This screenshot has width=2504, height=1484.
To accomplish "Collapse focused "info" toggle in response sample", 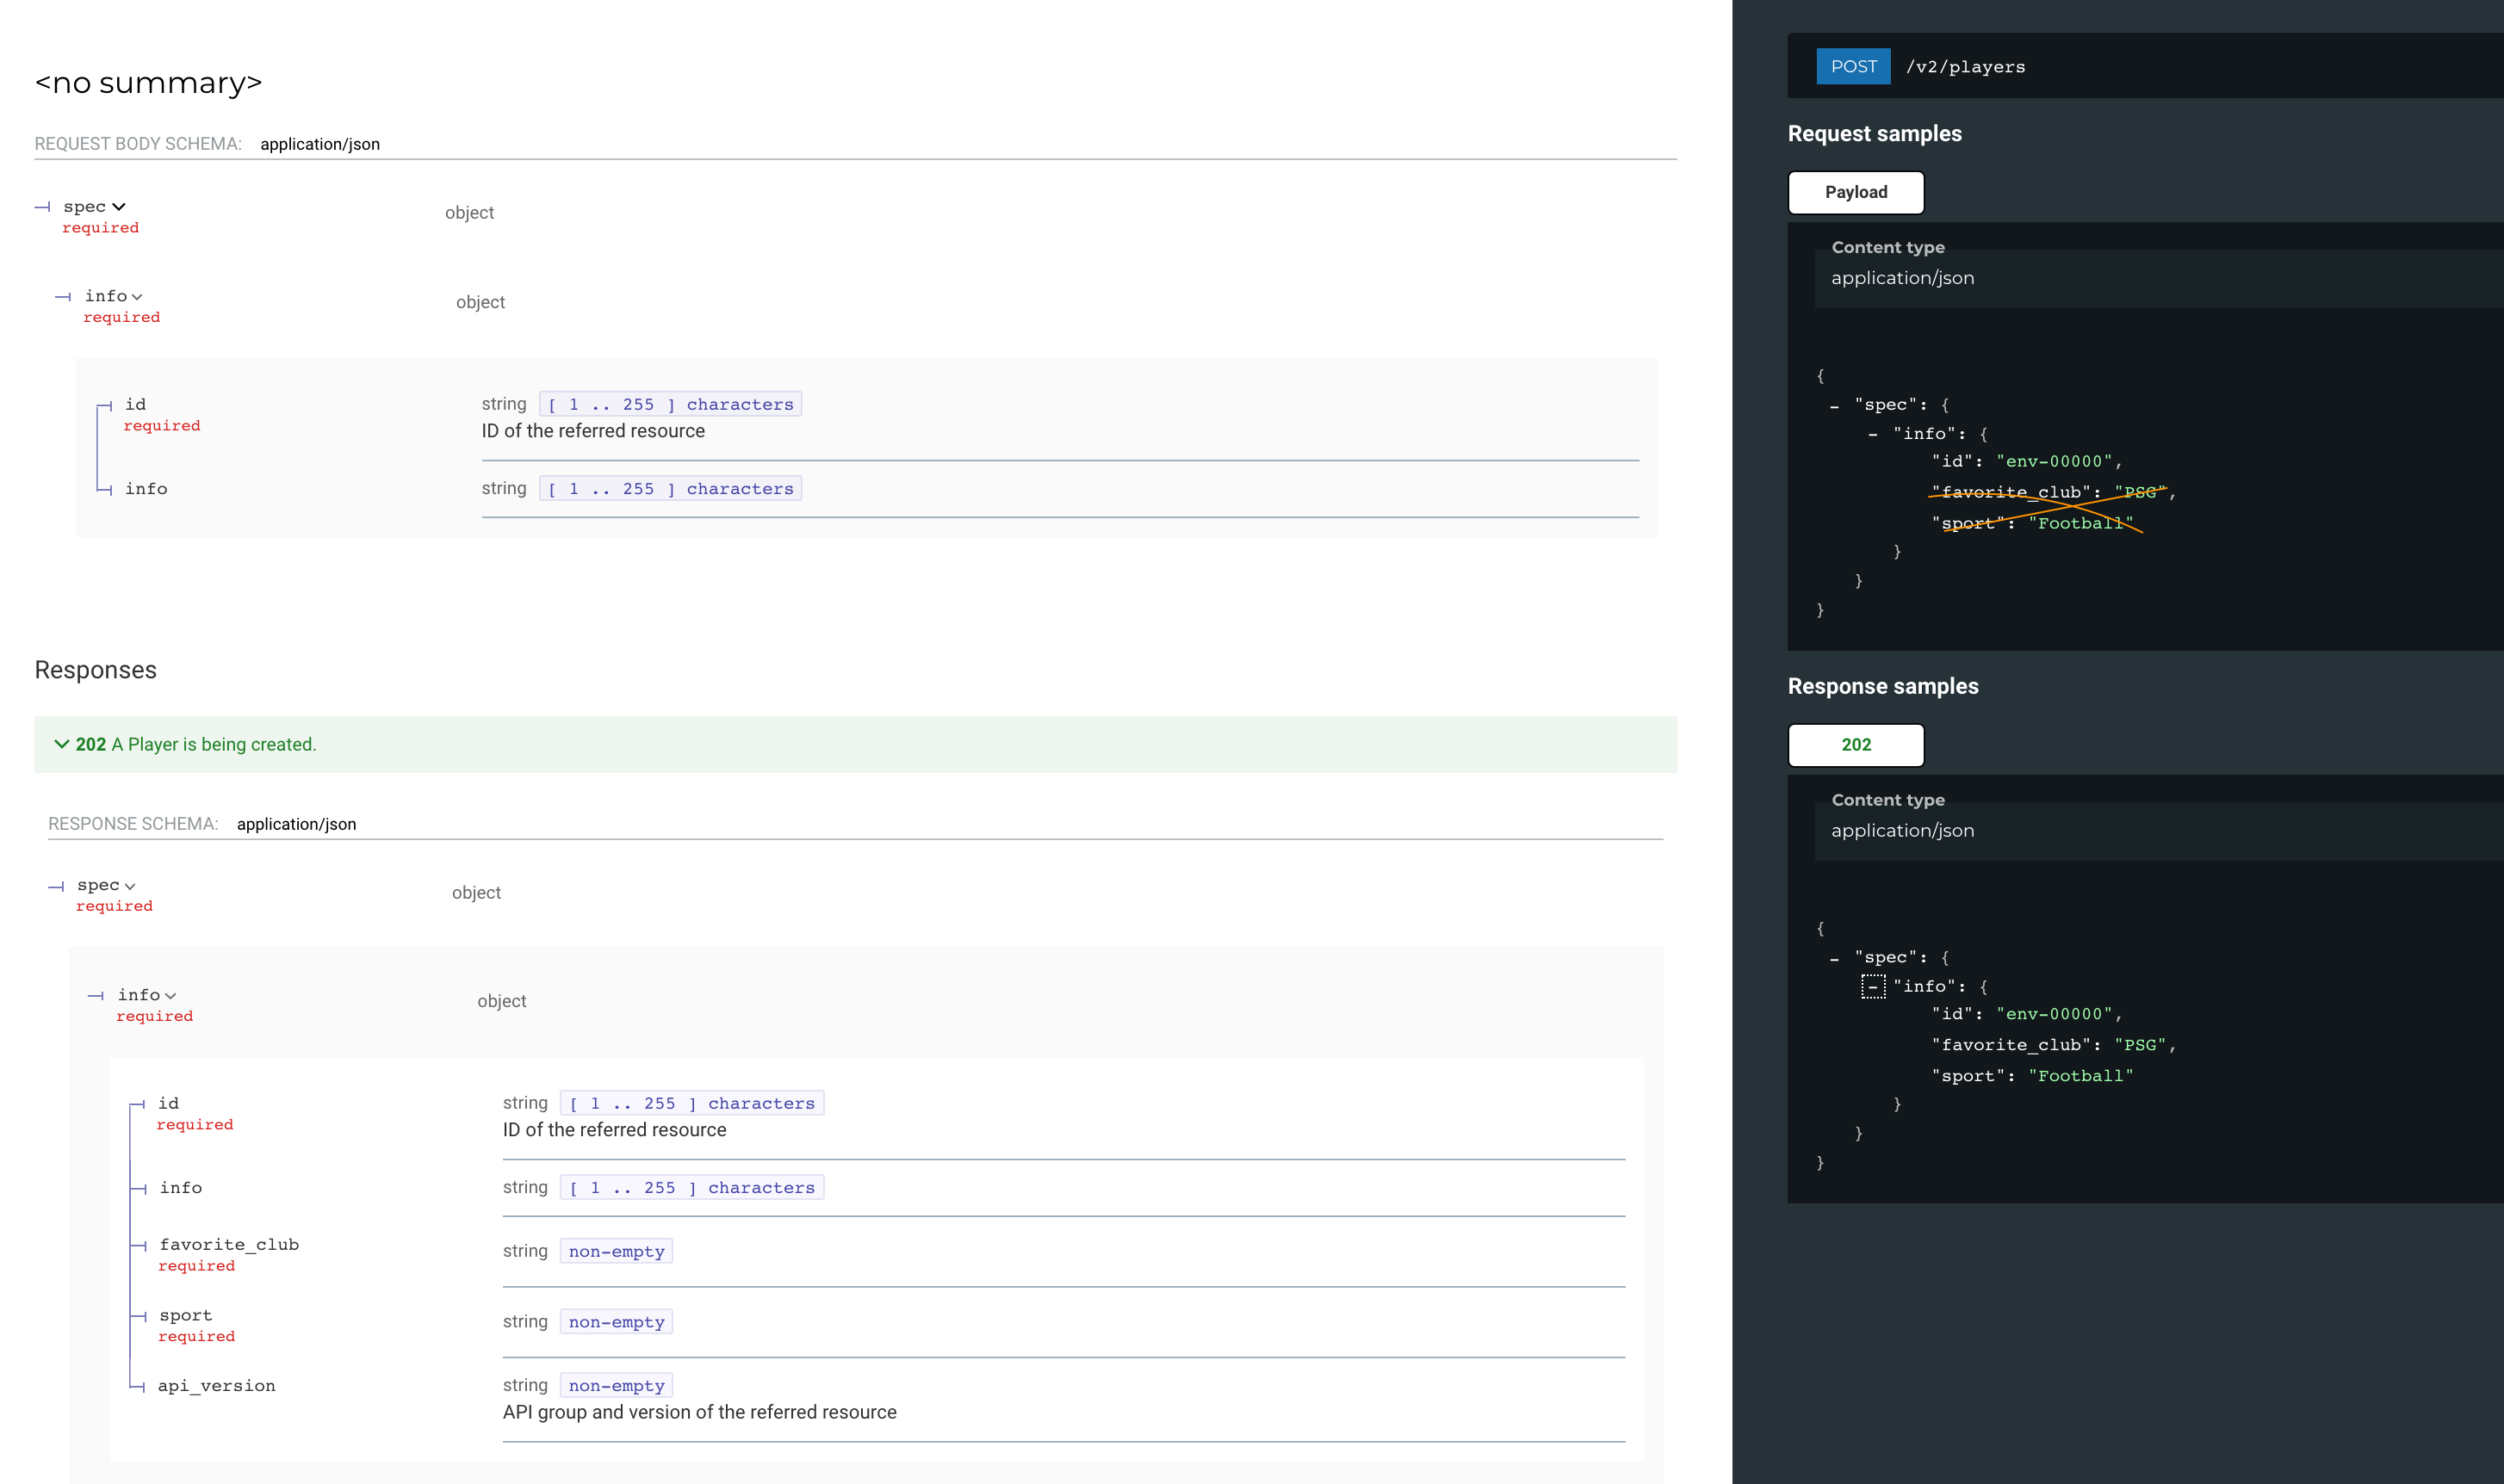I will 1873,987.
